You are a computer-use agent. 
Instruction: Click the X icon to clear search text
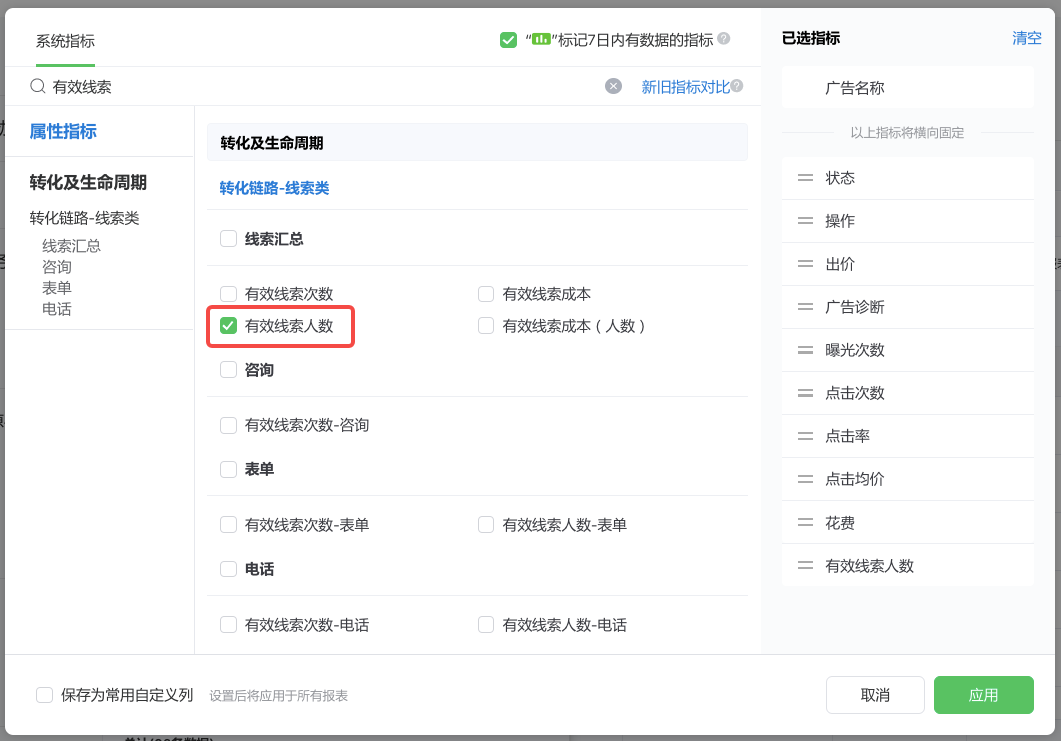click(613, 86)
